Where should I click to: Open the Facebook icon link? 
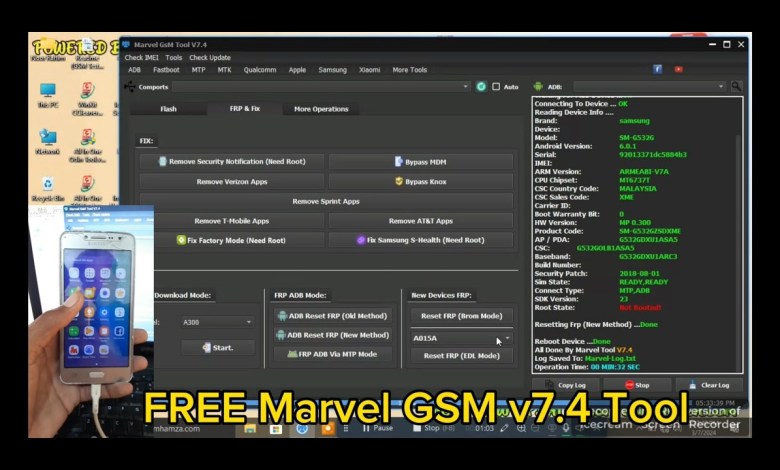point(657,70)
